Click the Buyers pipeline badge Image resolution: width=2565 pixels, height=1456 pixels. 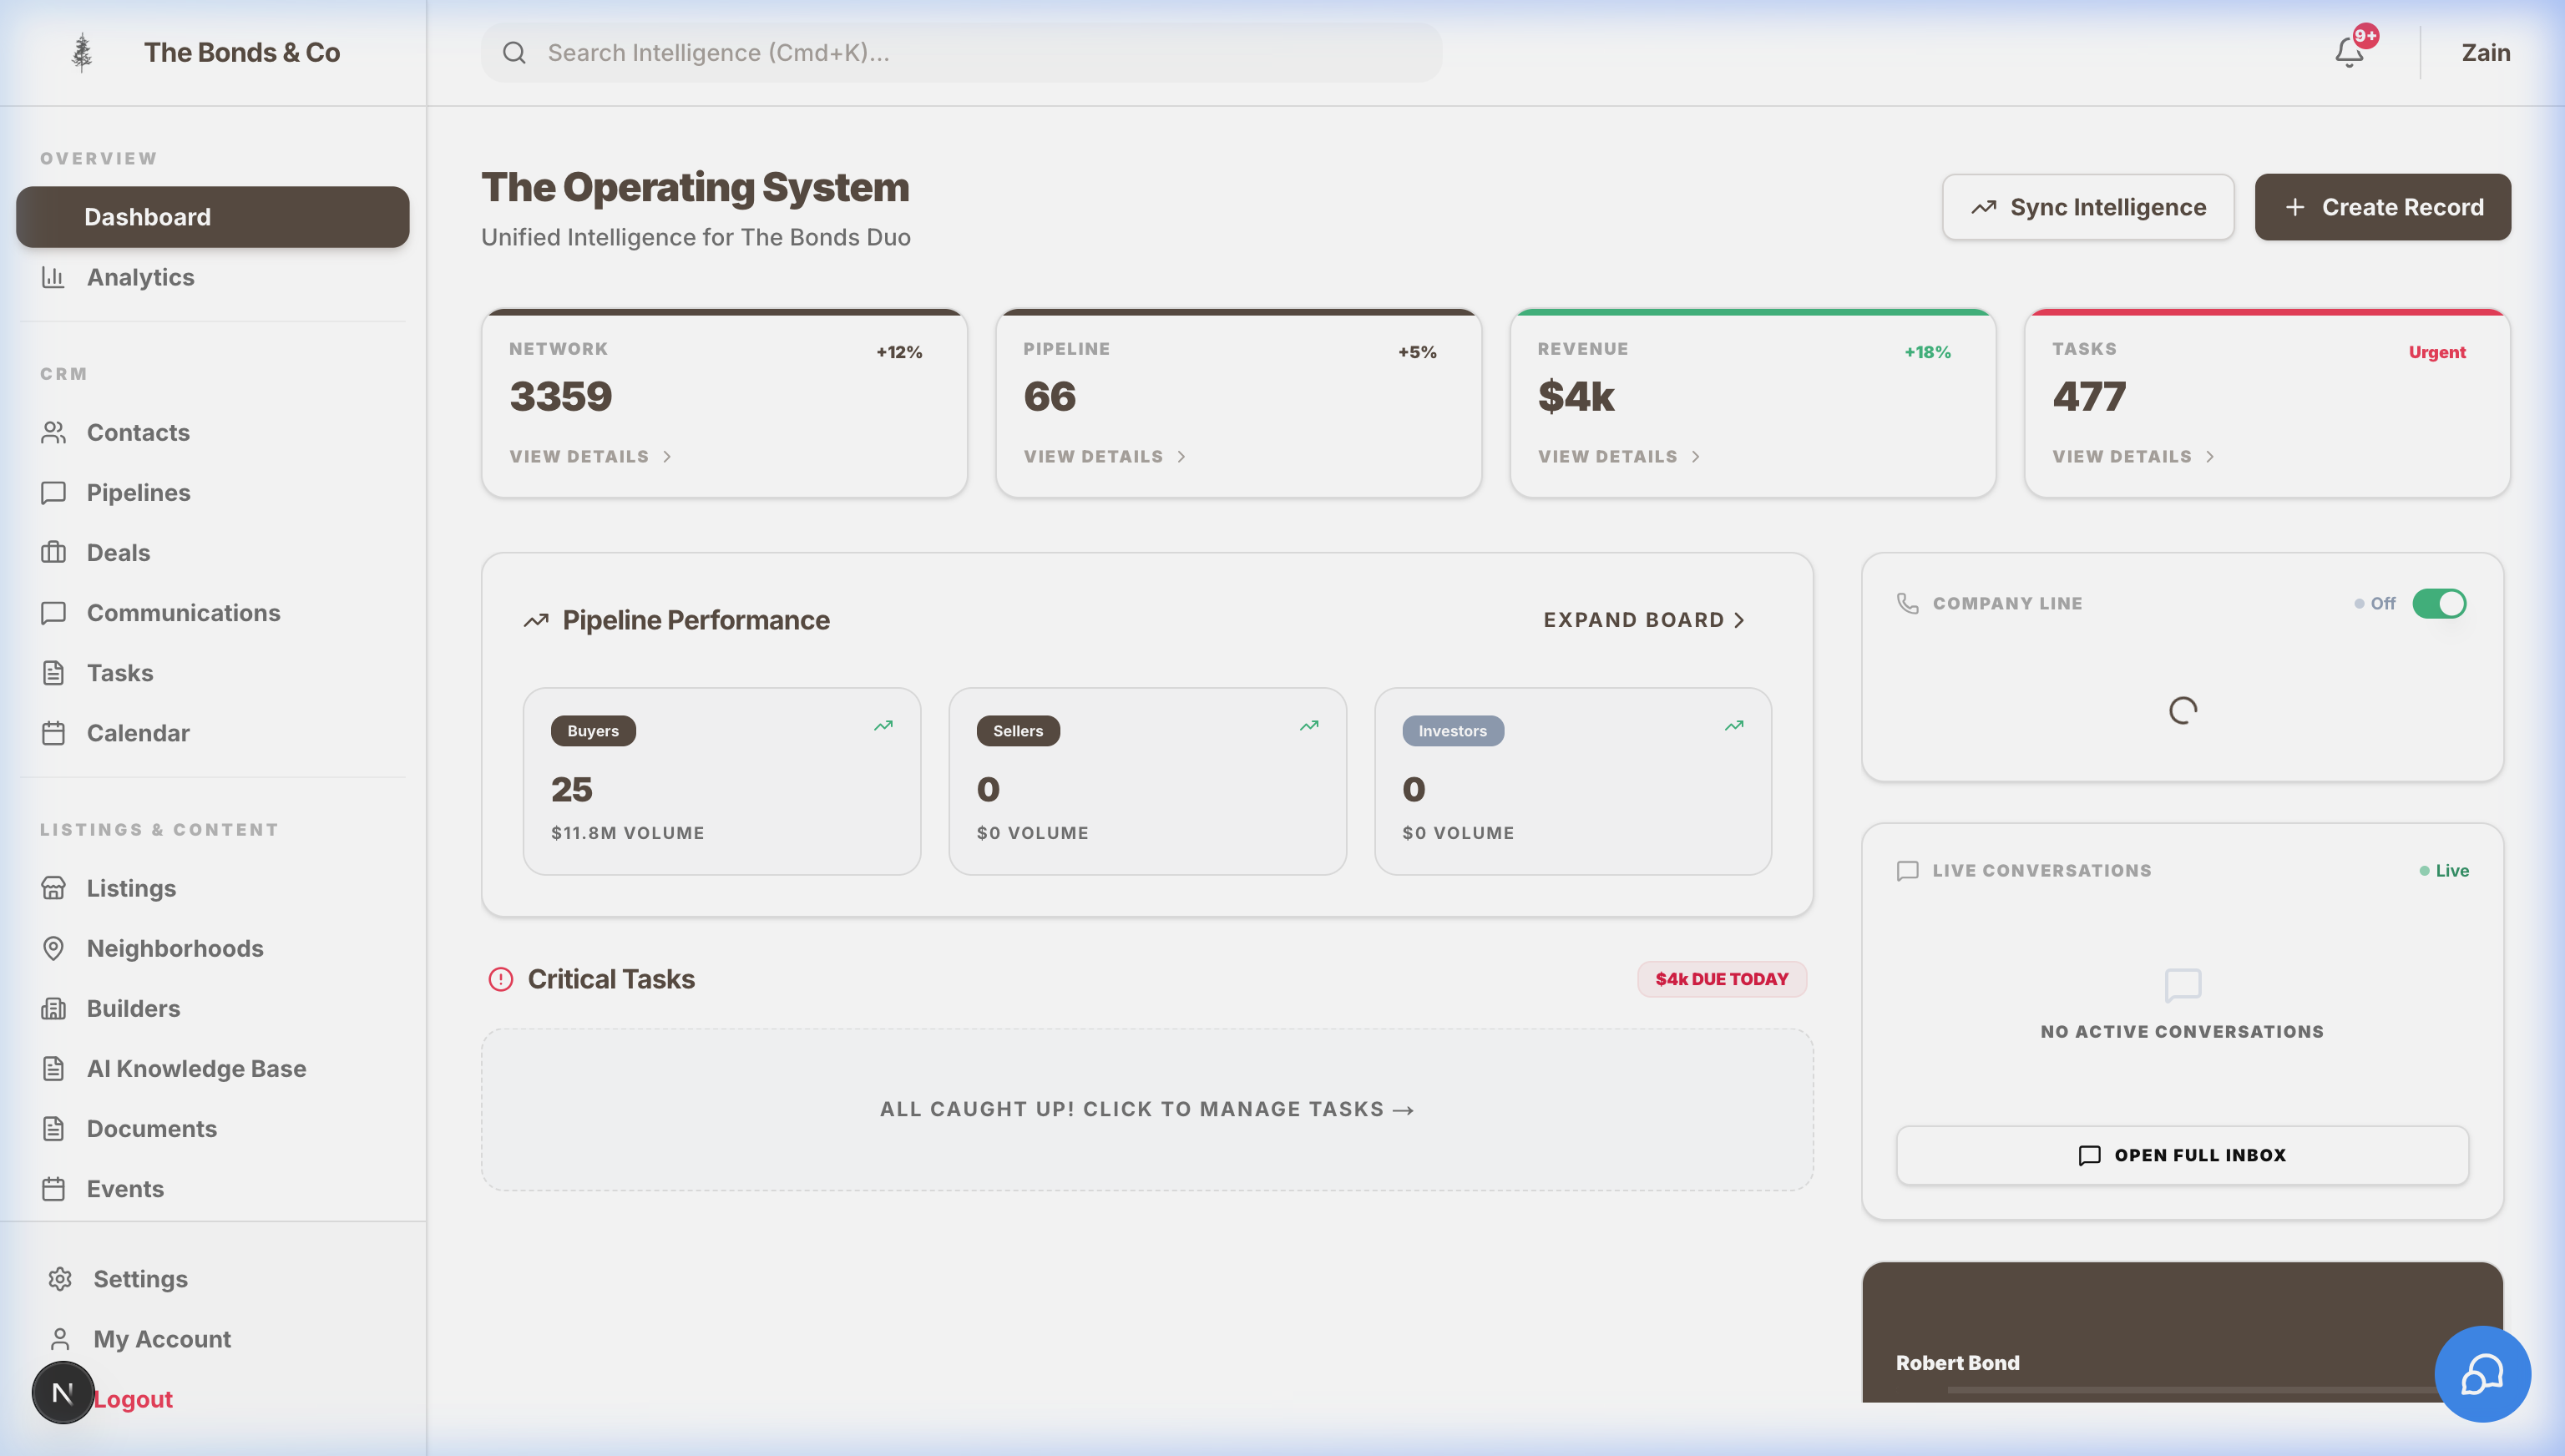(593, 731)
